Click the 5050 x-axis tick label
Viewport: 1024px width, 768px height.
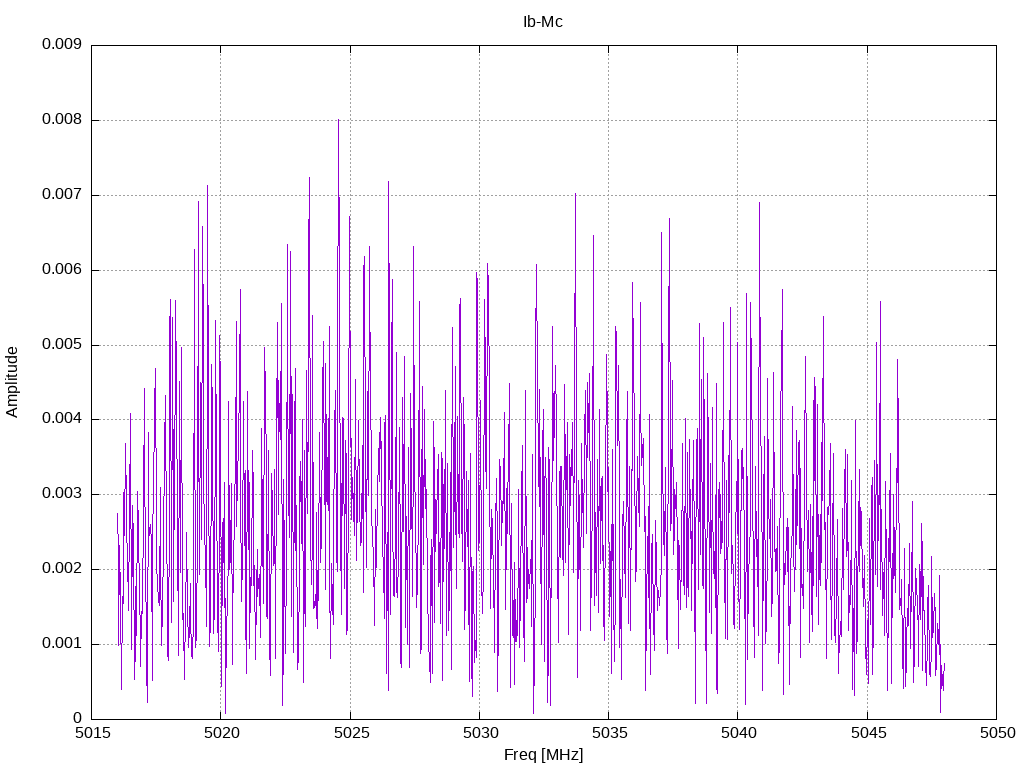pos(997,733)
